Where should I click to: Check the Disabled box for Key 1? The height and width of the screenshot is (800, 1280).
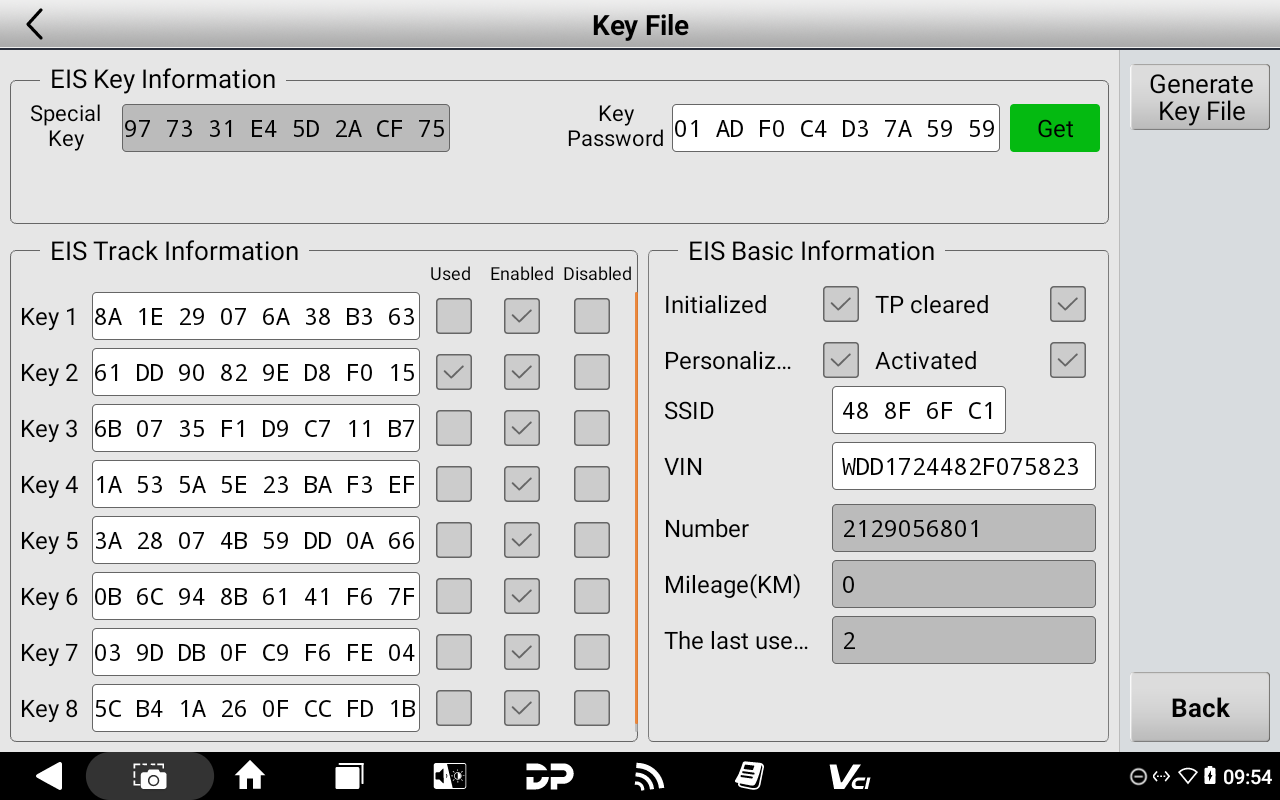(592, 316)
